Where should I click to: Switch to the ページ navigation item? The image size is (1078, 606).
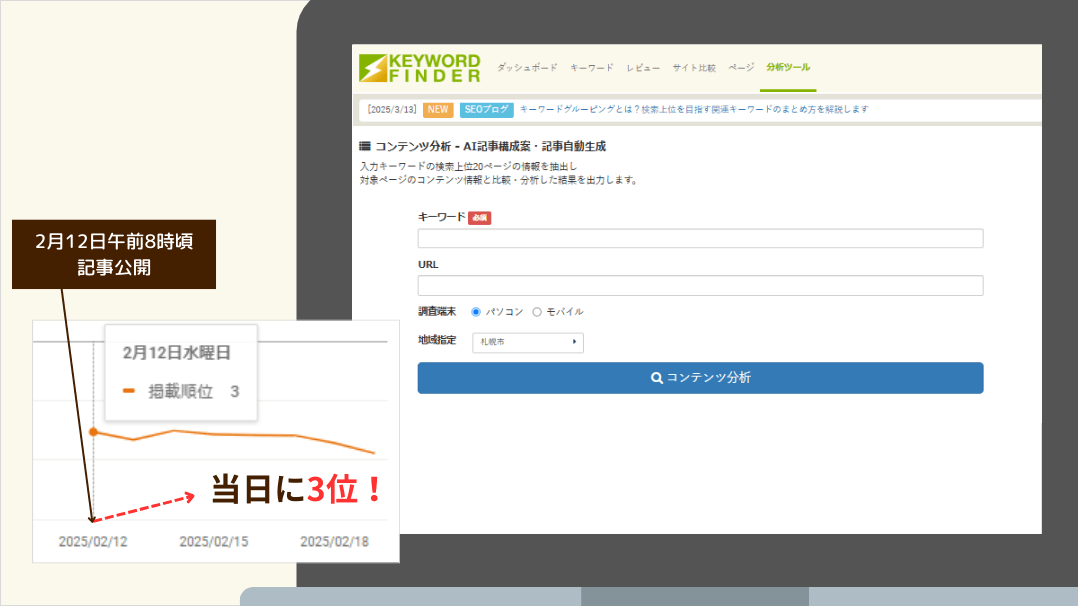(x=741, y=67)
